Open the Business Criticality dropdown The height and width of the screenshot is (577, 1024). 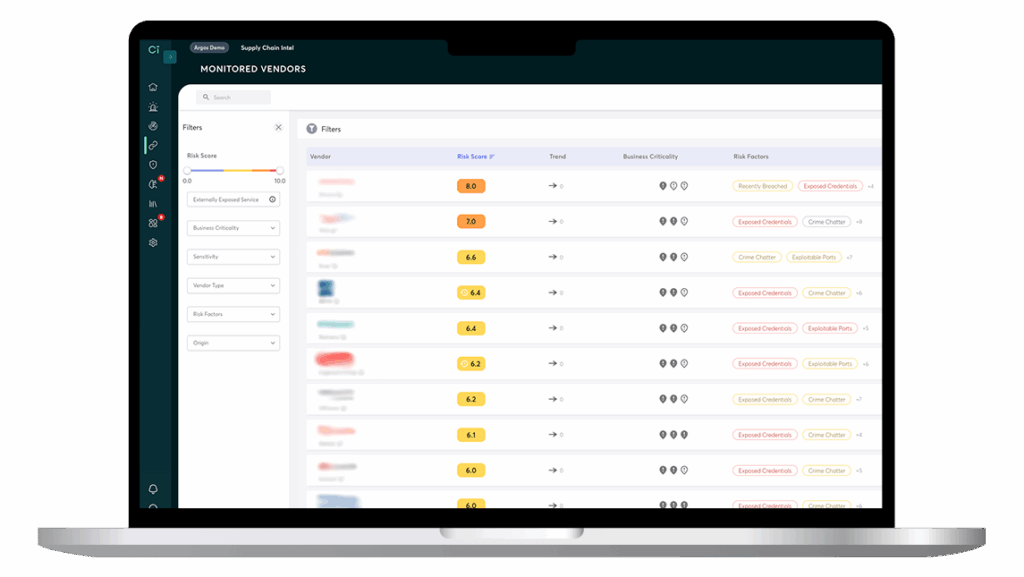pos(233,228)
